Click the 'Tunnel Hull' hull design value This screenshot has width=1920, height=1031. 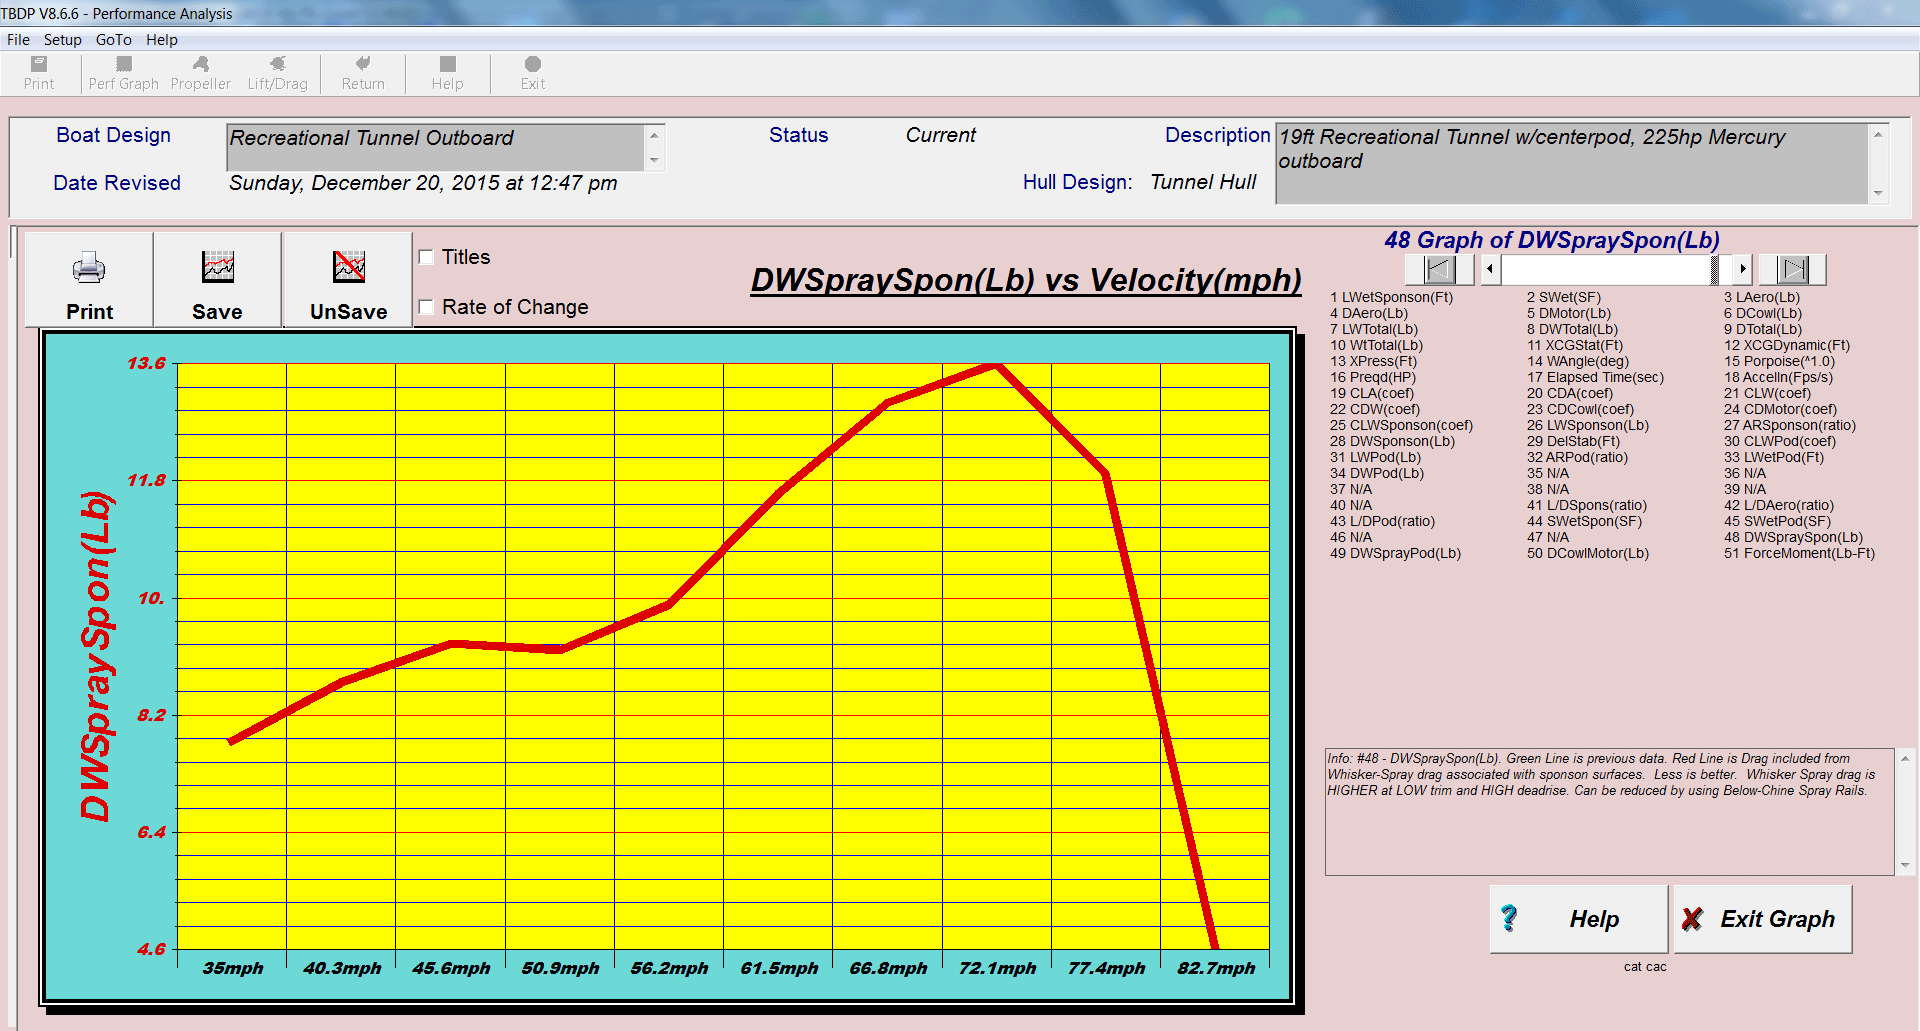tap(1203, 182)
